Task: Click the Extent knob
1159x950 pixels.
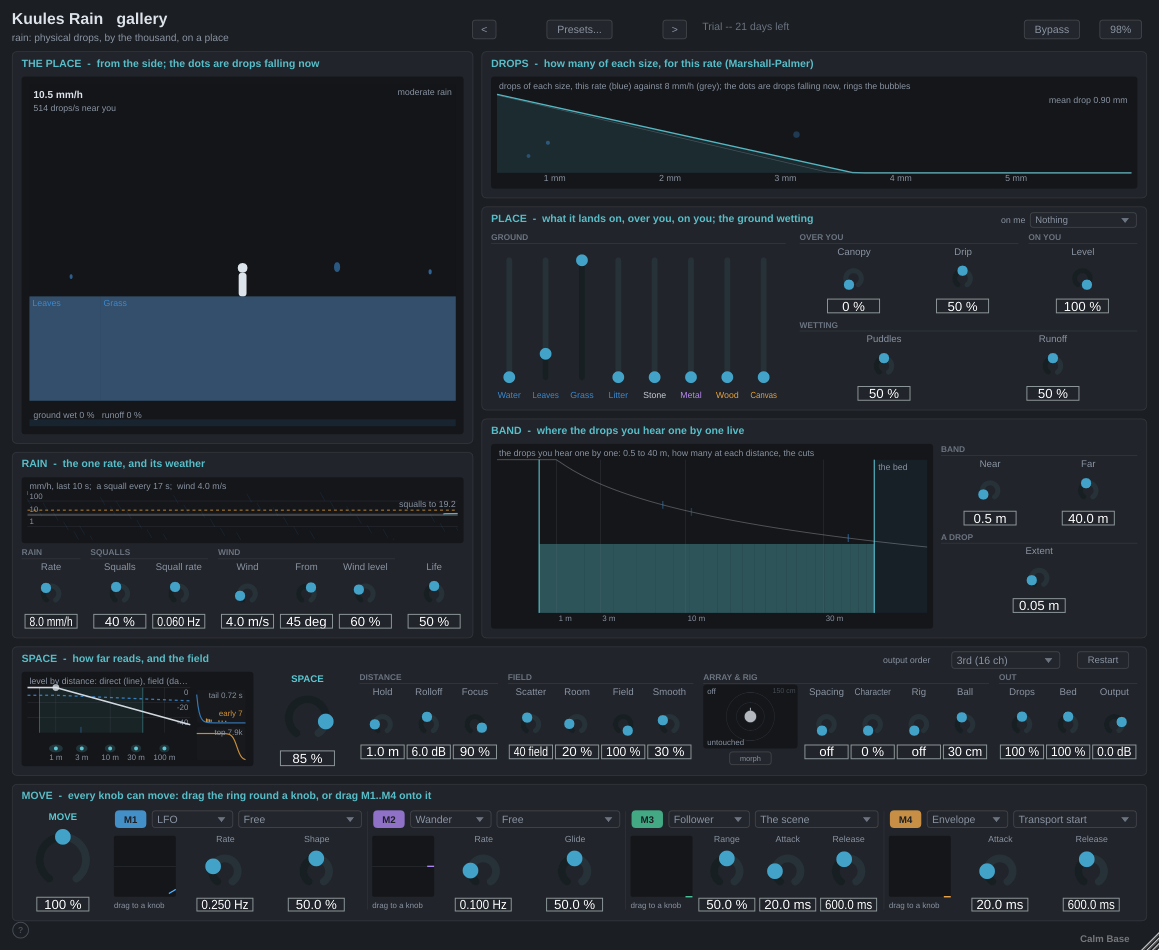Action: pos(1038,577)
